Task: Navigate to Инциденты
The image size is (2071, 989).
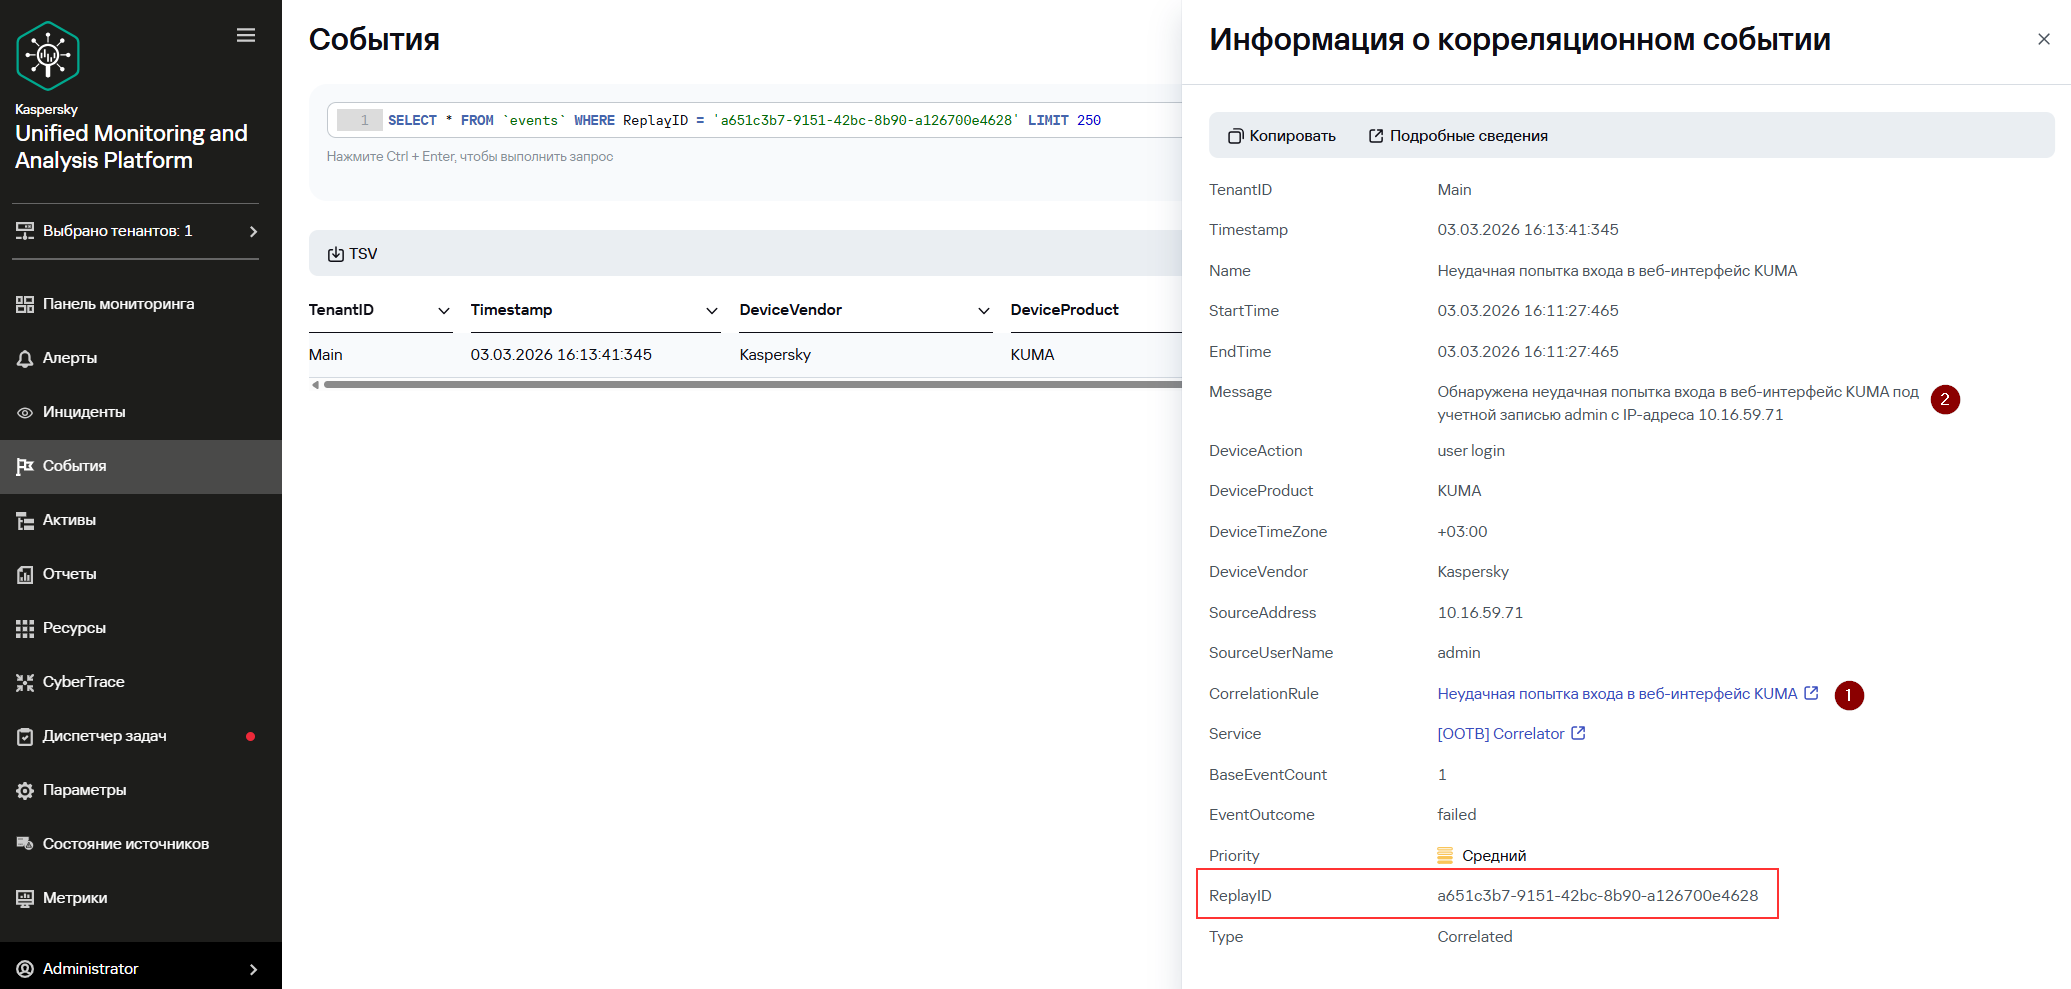Action: pyautogui.click(x=141, y=412)
